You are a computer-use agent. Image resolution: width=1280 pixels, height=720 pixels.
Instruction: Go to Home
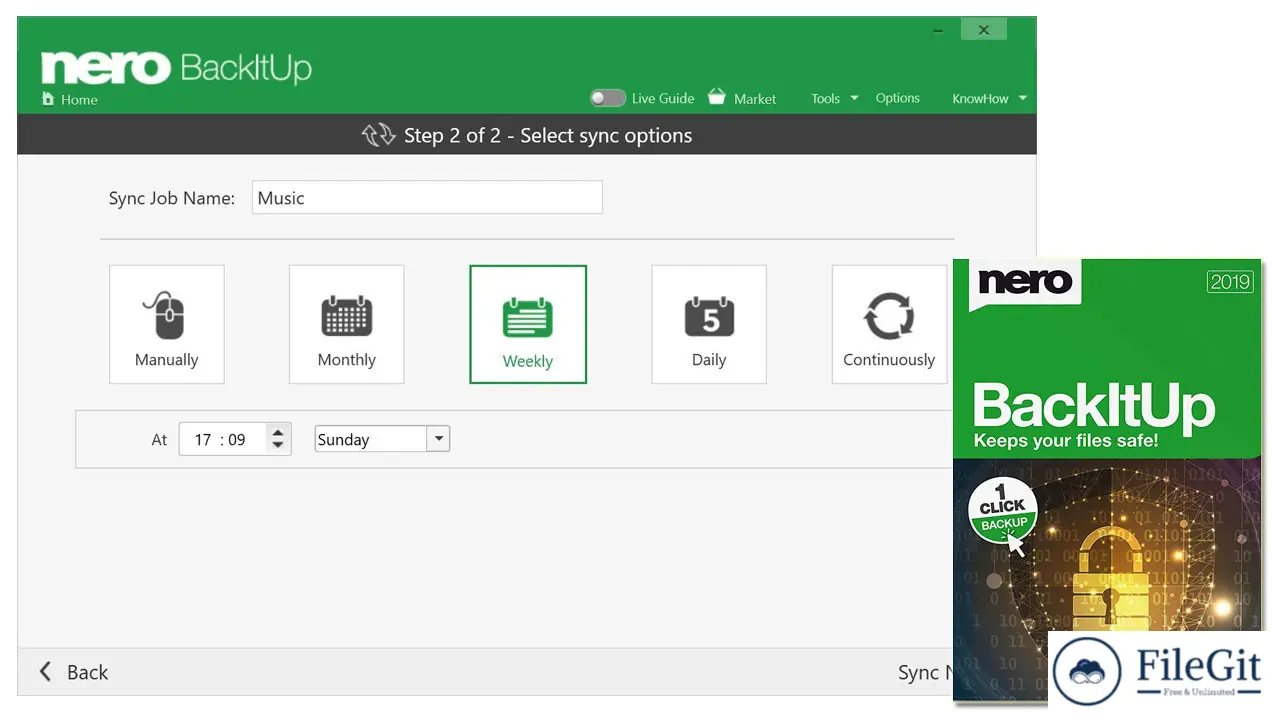[x=70, y=99]
